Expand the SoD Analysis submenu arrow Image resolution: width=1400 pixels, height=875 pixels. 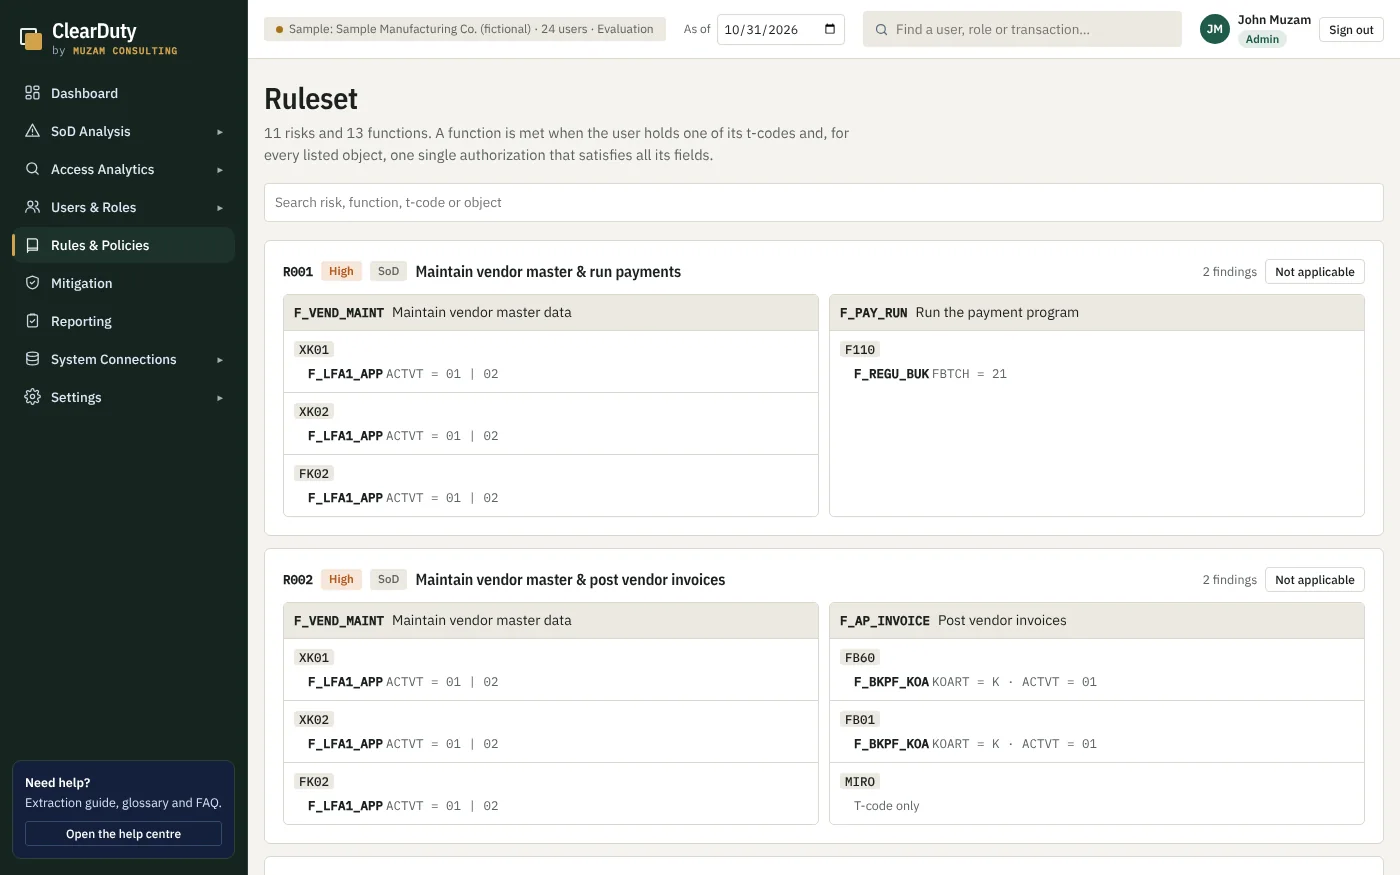coord(220,132)
